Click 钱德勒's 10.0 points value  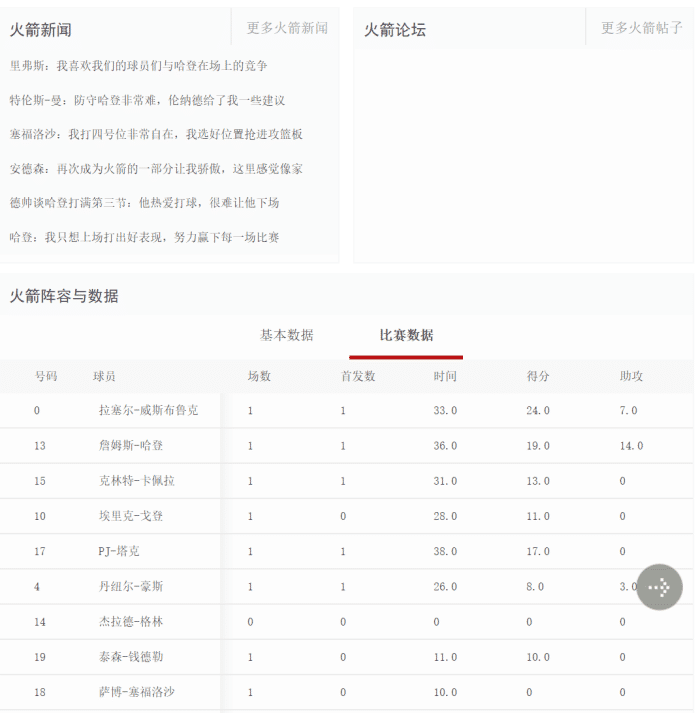coord(538,658)
